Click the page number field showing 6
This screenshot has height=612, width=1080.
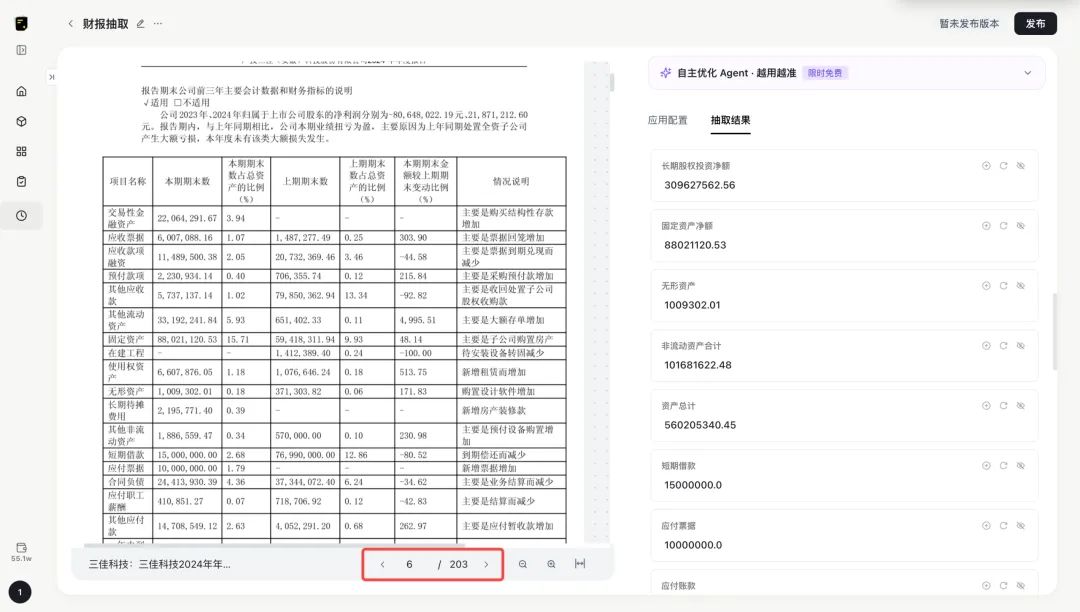point(409,564)
